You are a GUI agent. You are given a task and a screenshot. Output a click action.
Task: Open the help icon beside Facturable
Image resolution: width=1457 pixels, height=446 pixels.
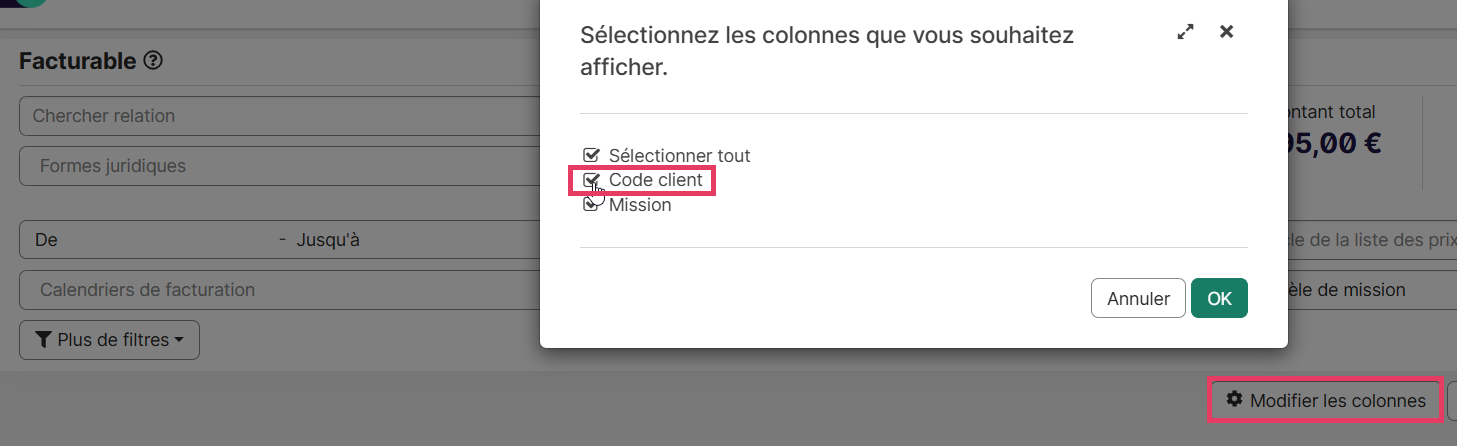click(153, 61)
